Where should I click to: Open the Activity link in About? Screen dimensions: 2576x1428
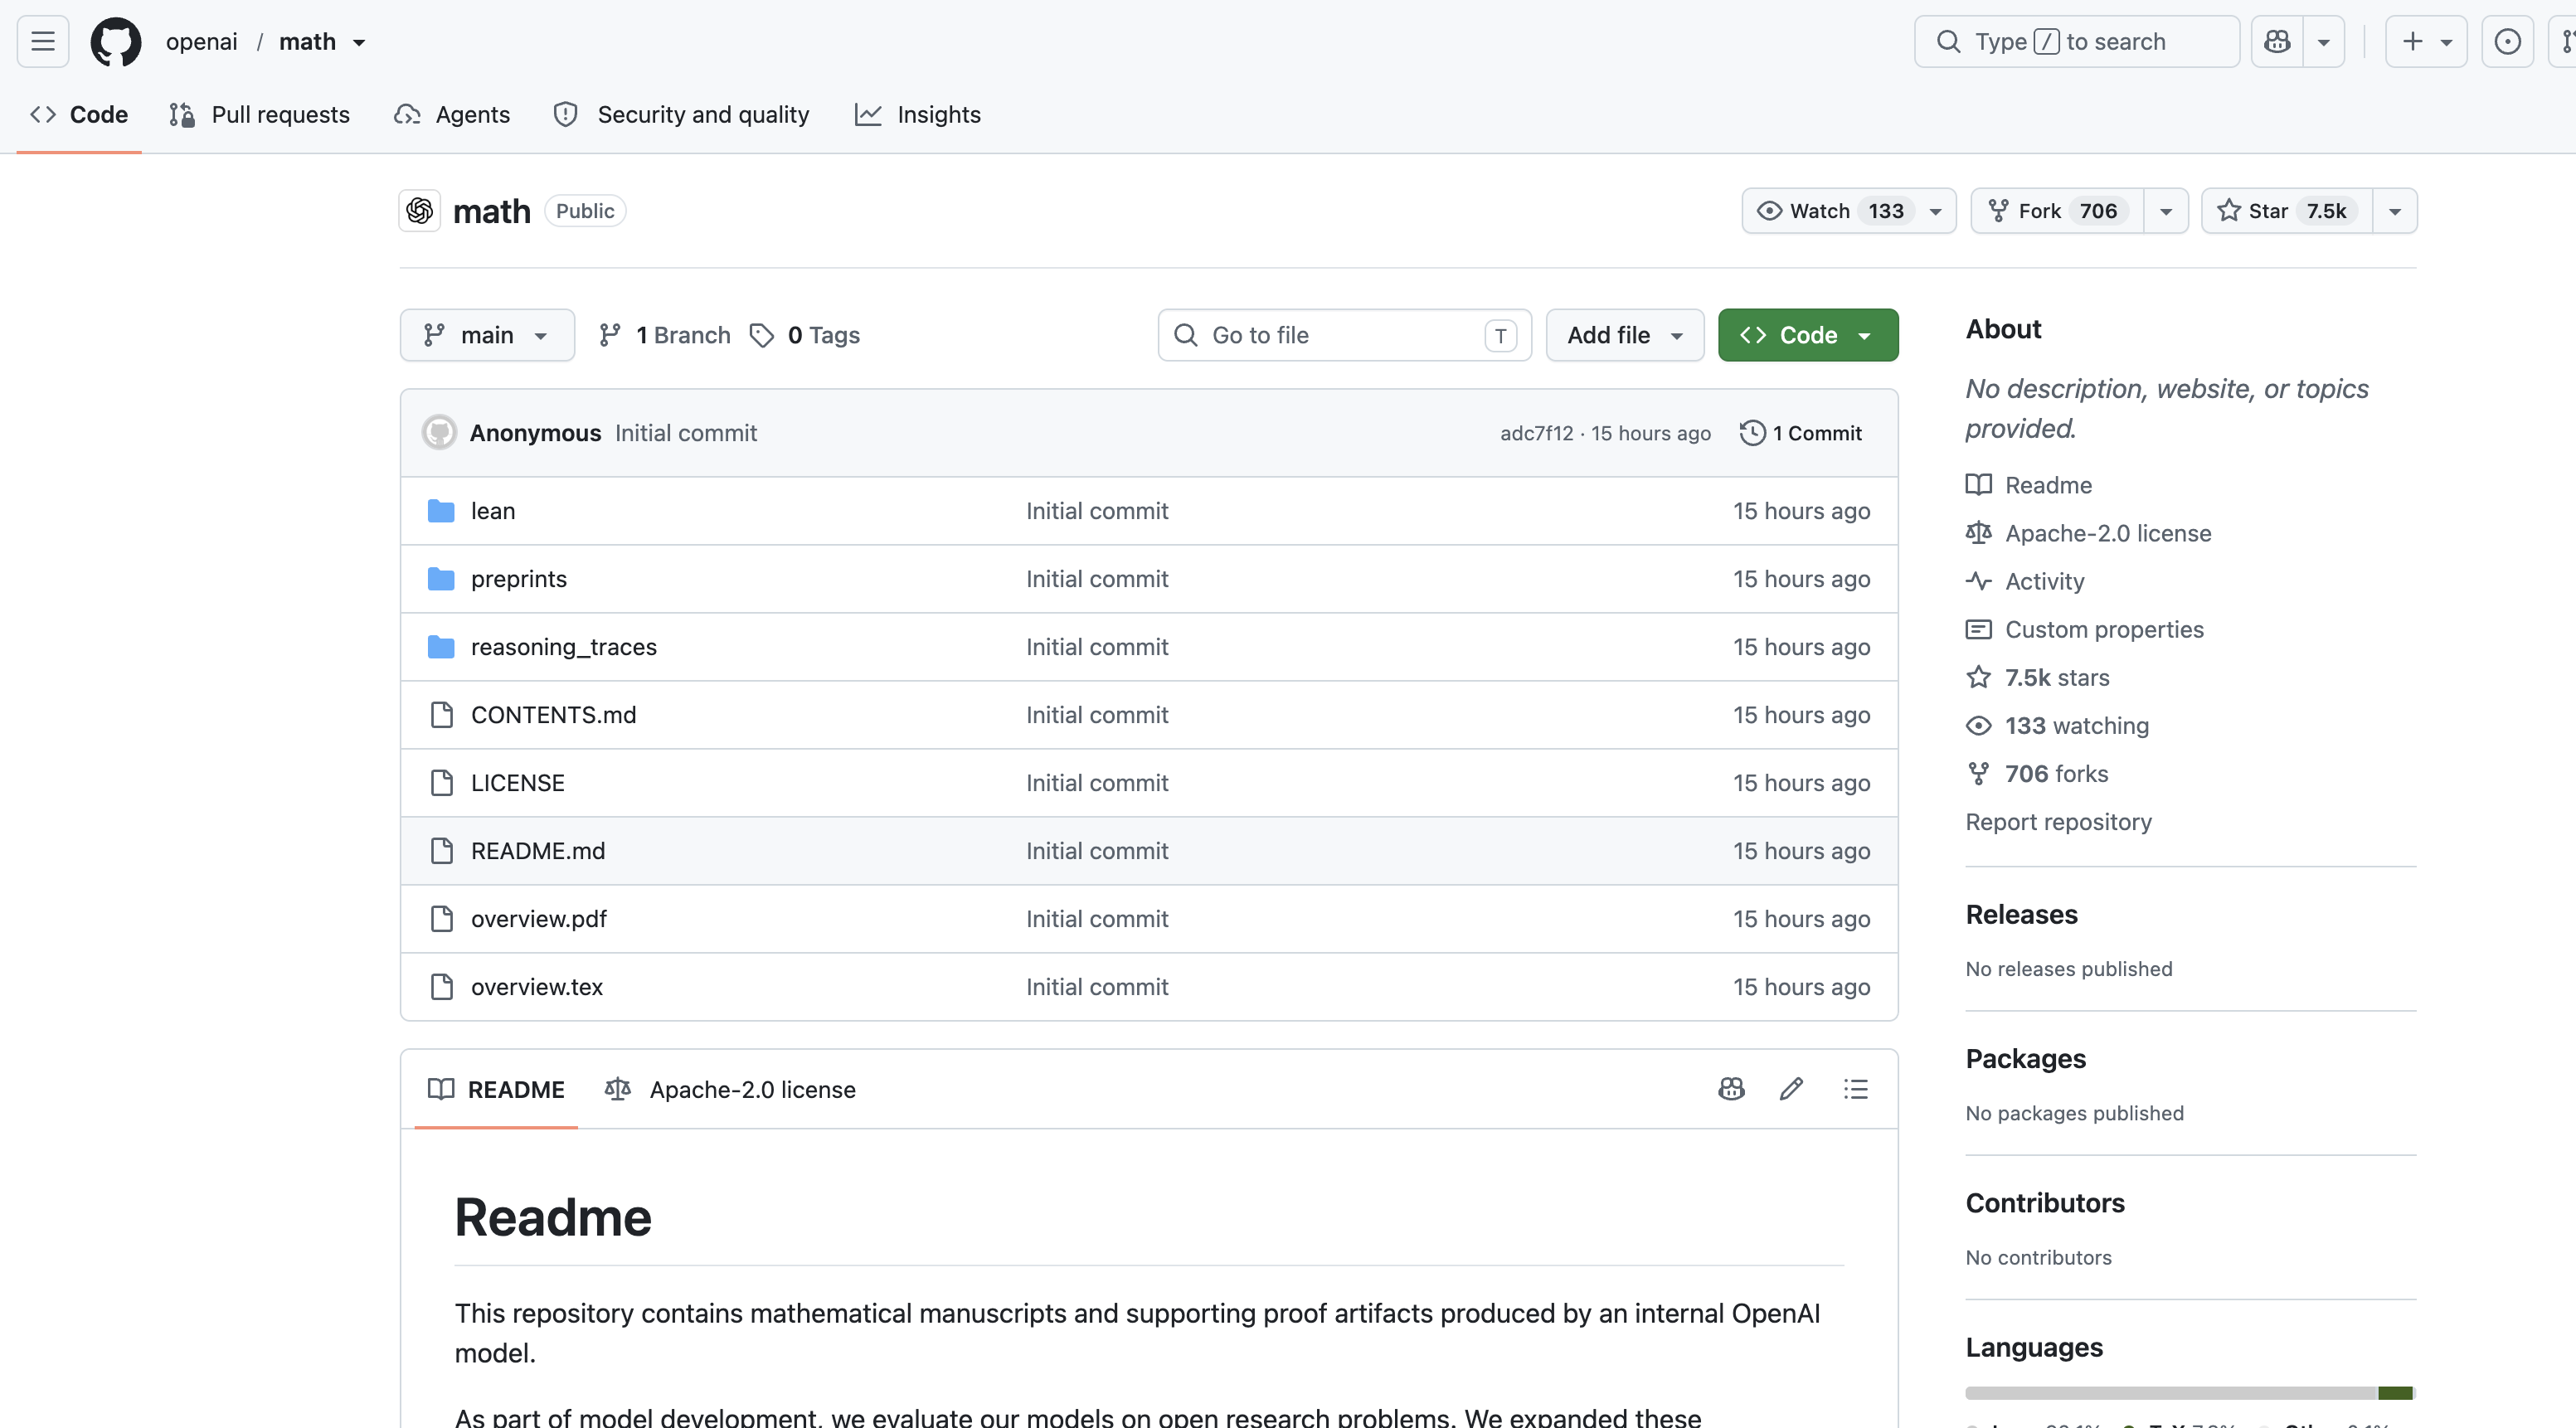(x=2044, y=581)
